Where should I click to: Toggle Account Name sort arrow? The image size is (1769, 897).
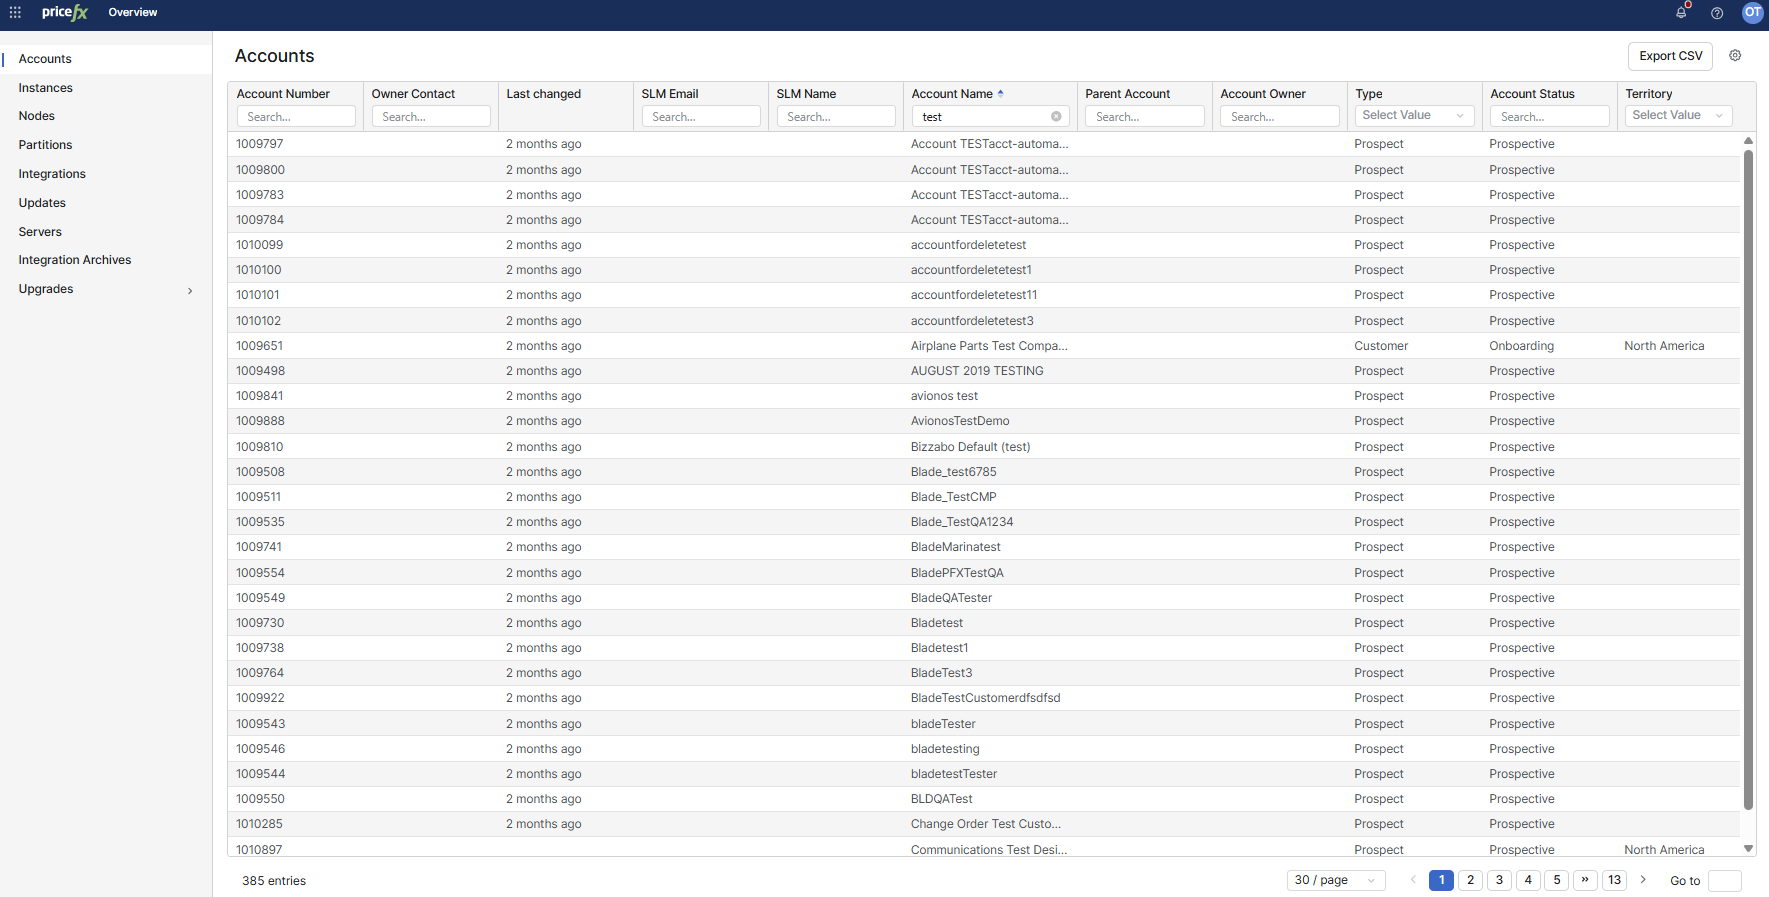(x=1000, y=94)
